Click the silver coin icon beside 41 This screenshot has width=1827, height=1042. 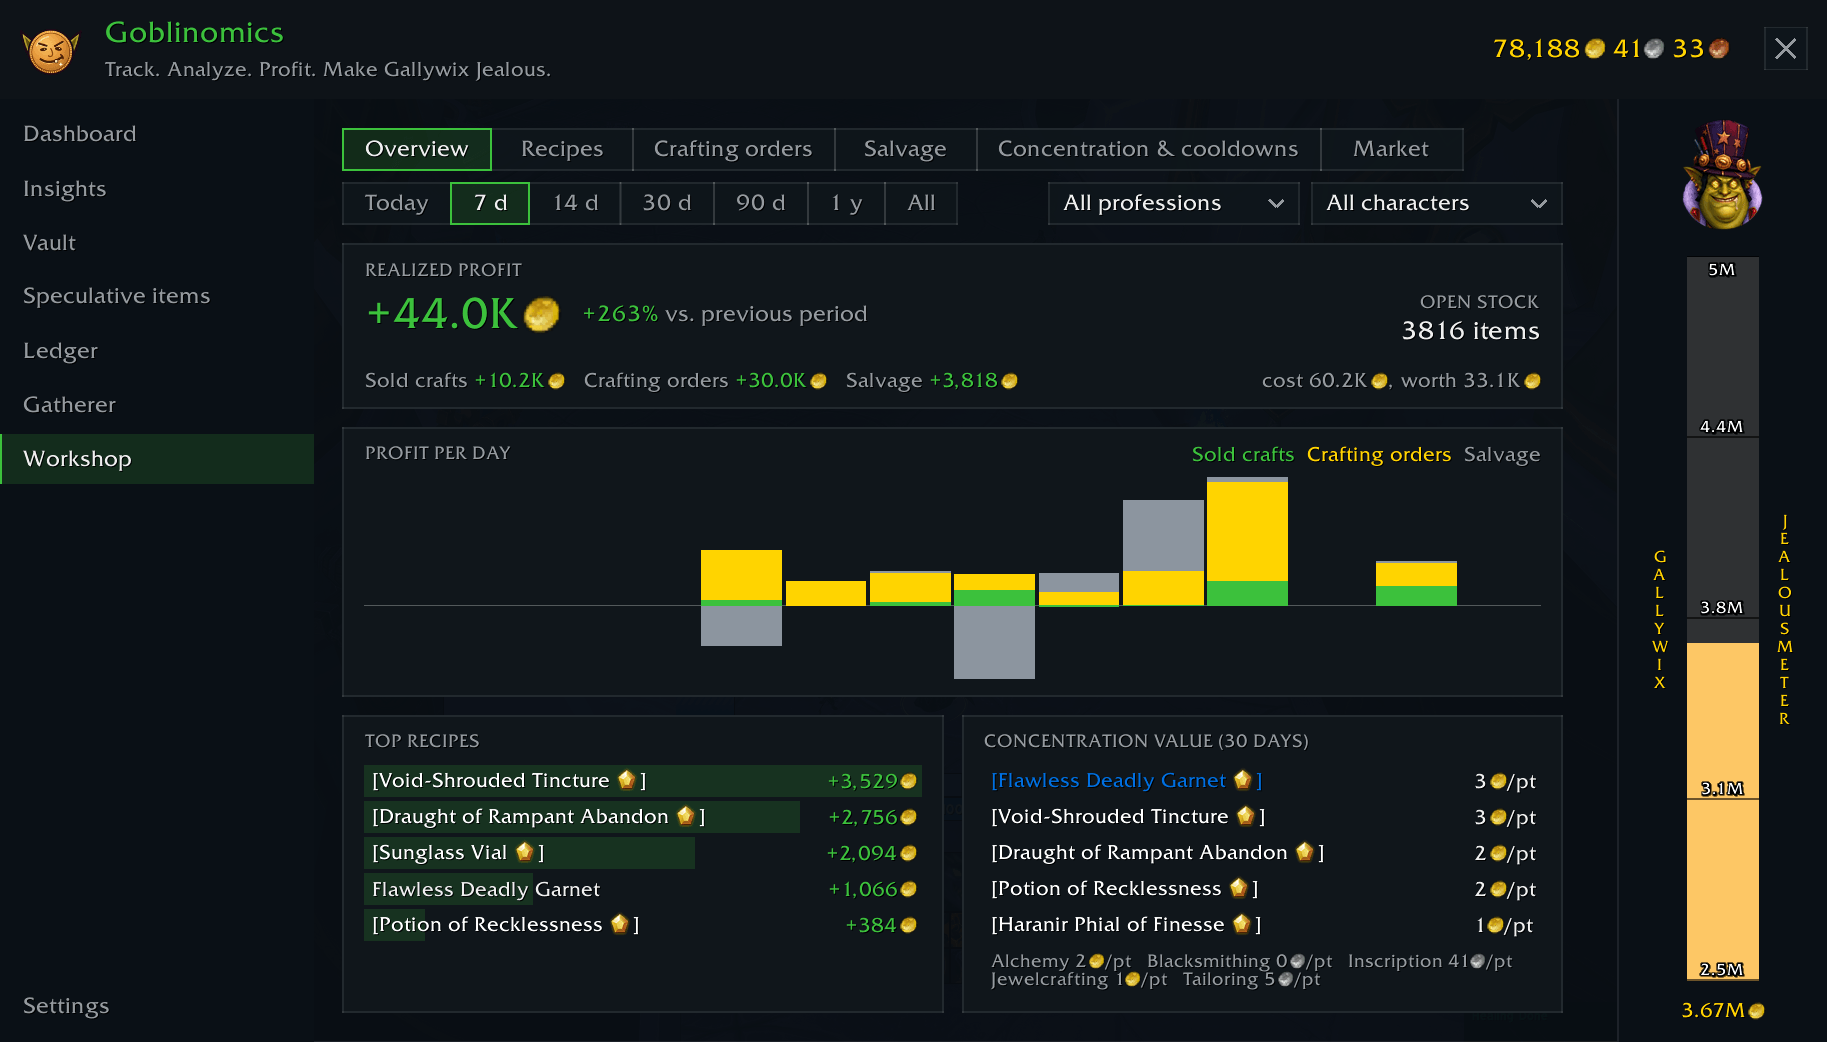1654,48
